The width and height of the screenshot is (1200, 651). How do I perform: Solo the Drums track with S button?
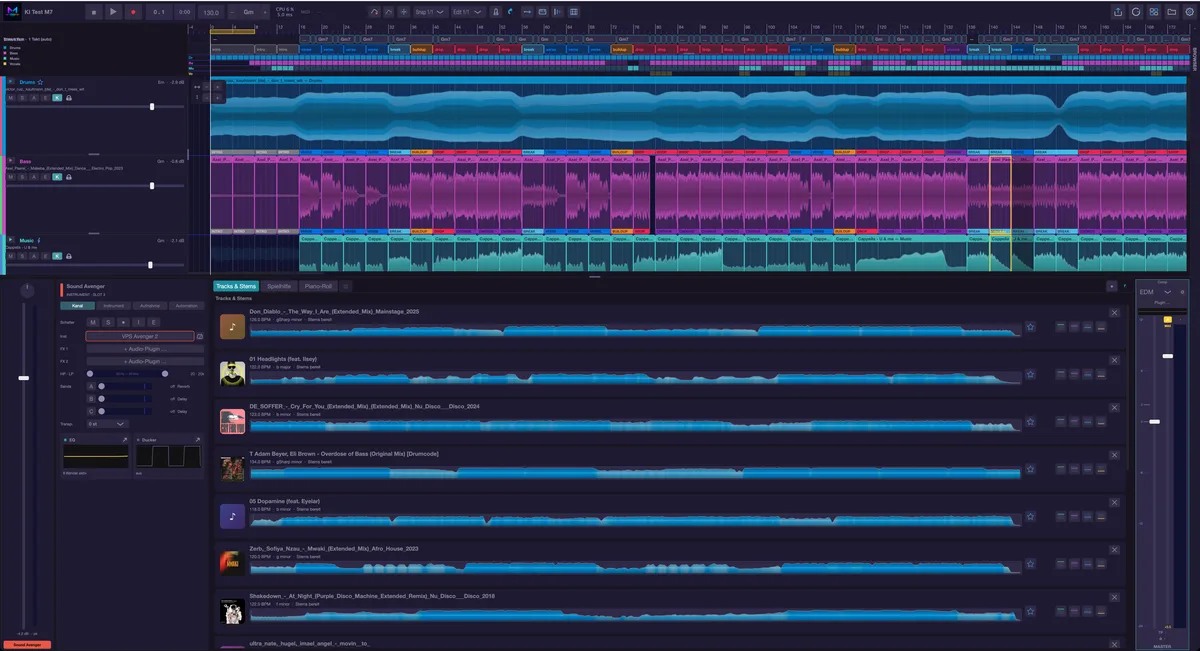pyautogui.click(x=22, y=97)
